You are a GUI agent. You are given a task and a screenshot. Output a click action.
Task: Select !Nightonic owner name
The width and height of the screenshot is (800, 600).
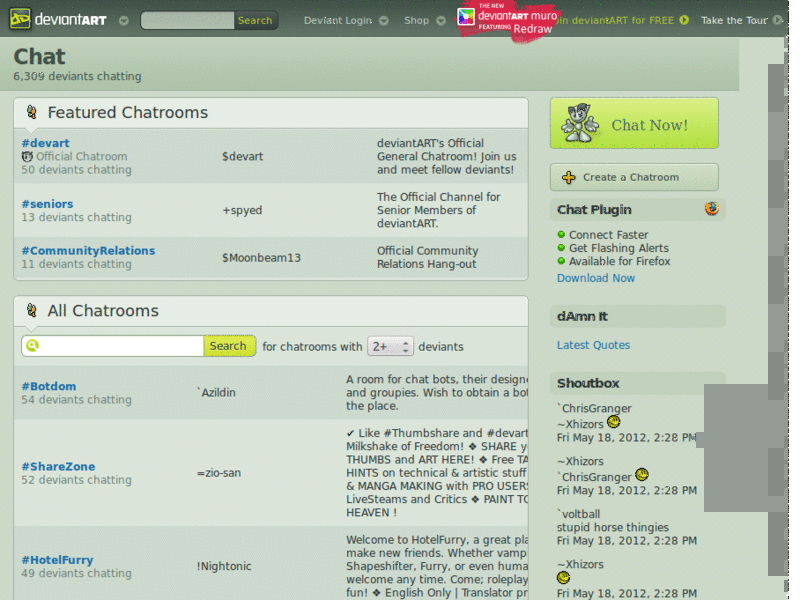pyautogui.click(x=224, y=566)
